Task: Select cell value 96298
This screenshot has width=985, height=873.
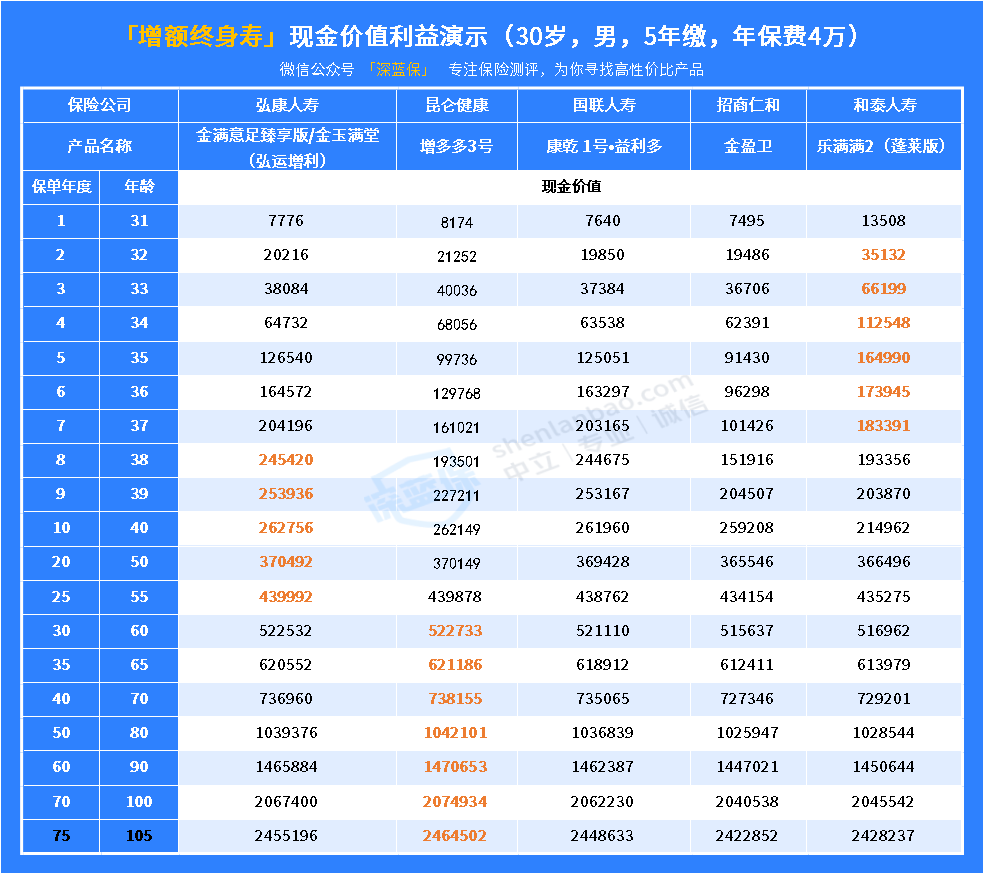Action: click(747, 391)
